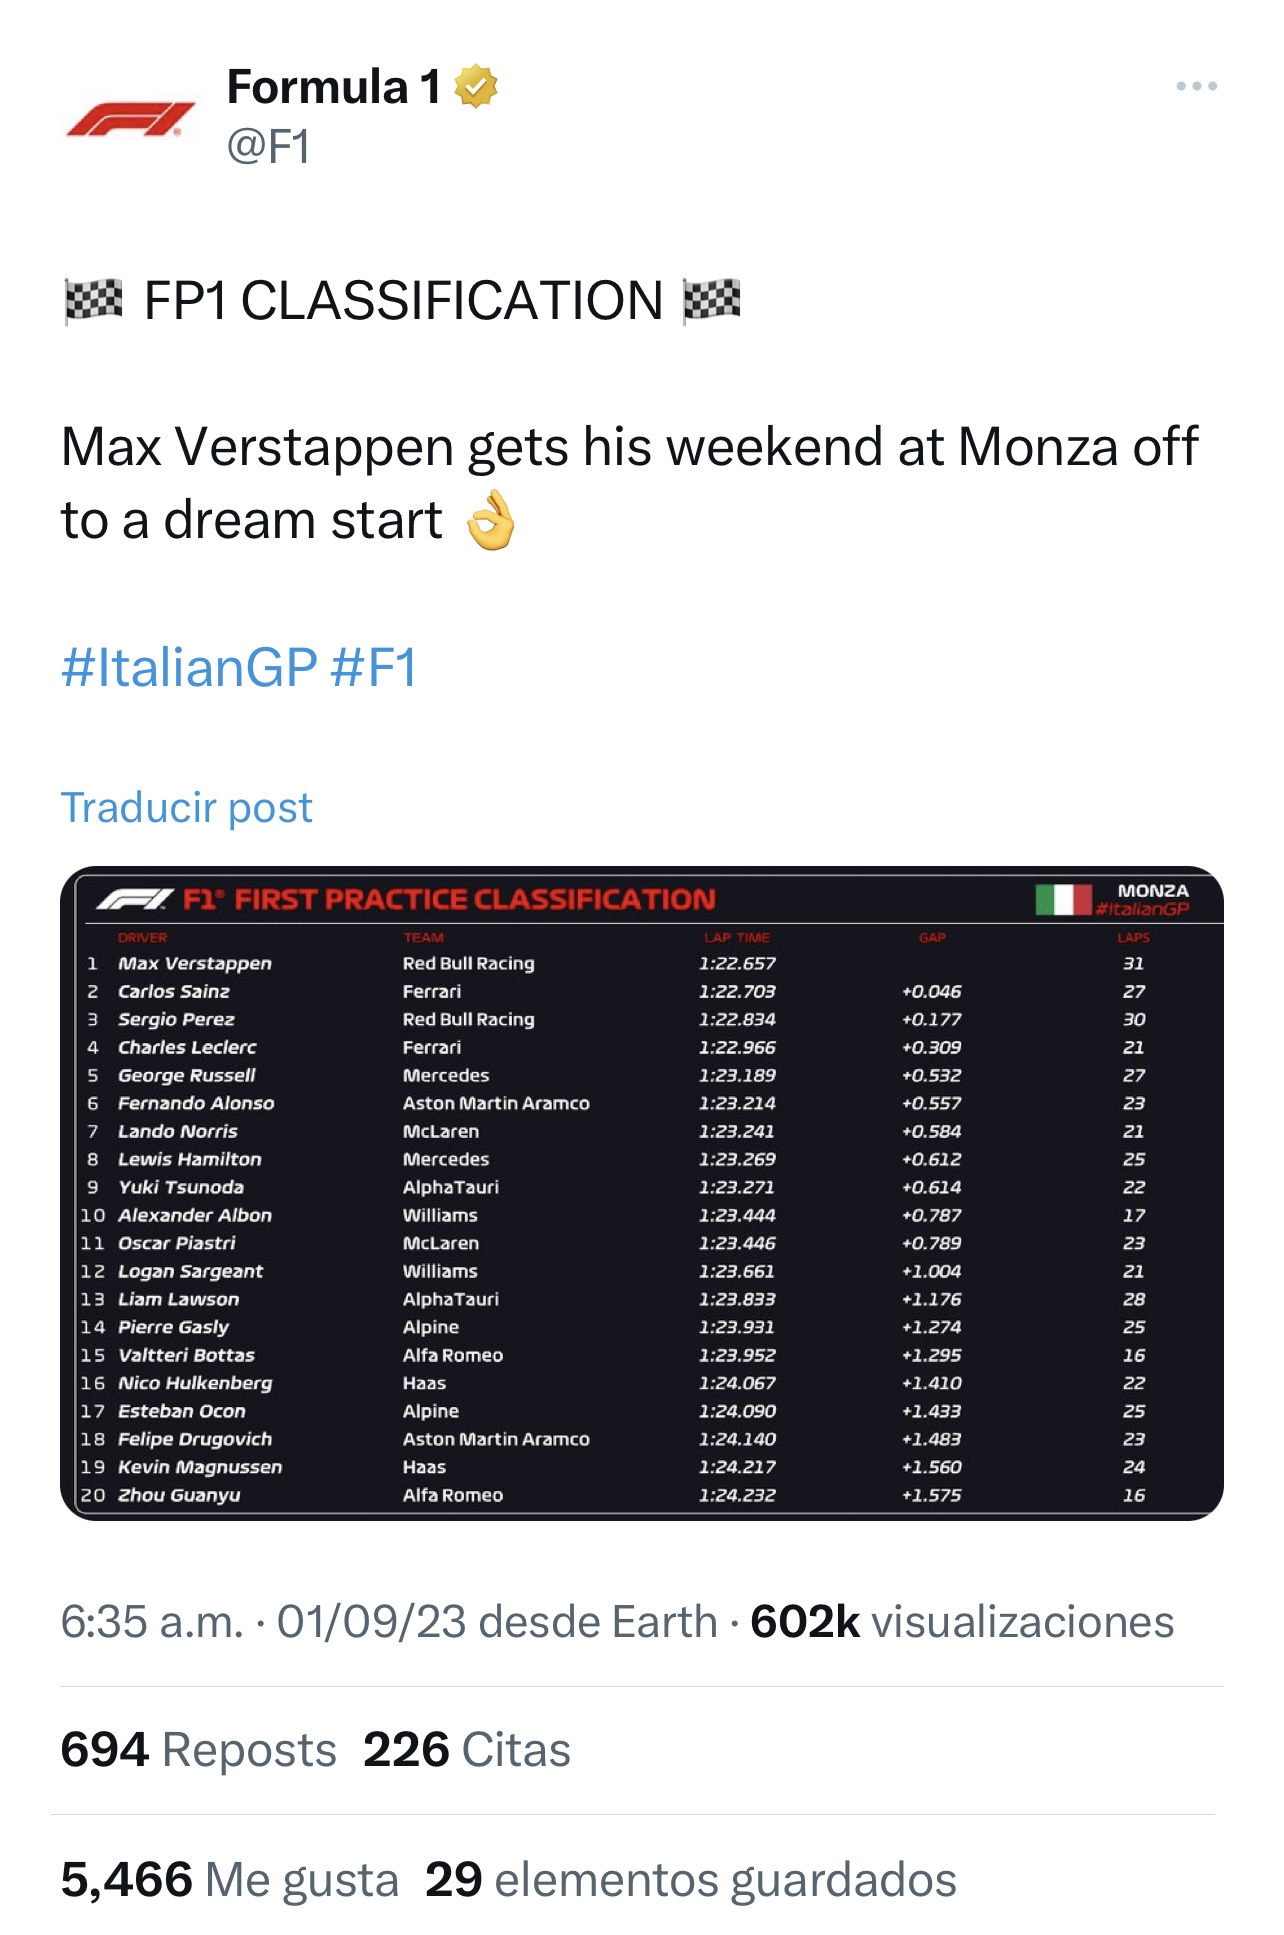Open the Formula 1 profile avatar
1284x1935 pixels.
tap(131, 118)
